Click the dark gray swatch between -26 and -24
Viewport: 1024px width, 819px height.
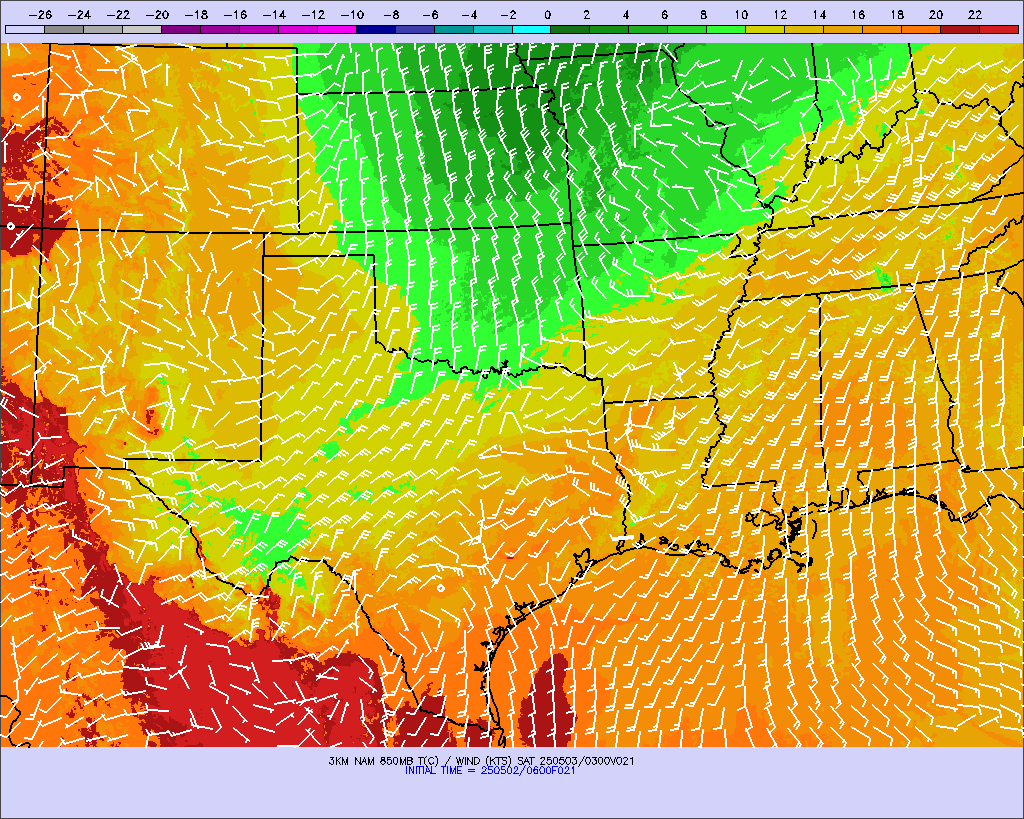tap(64, 29)
